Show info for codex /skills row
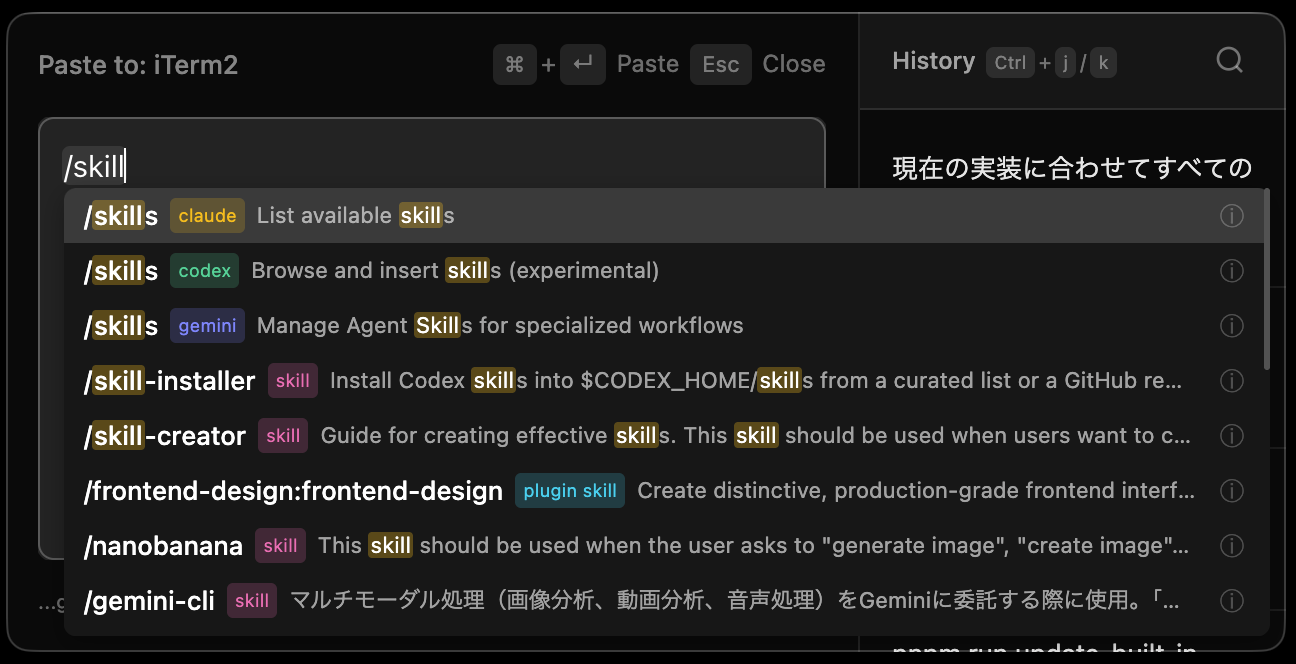 coord(1232,271)
